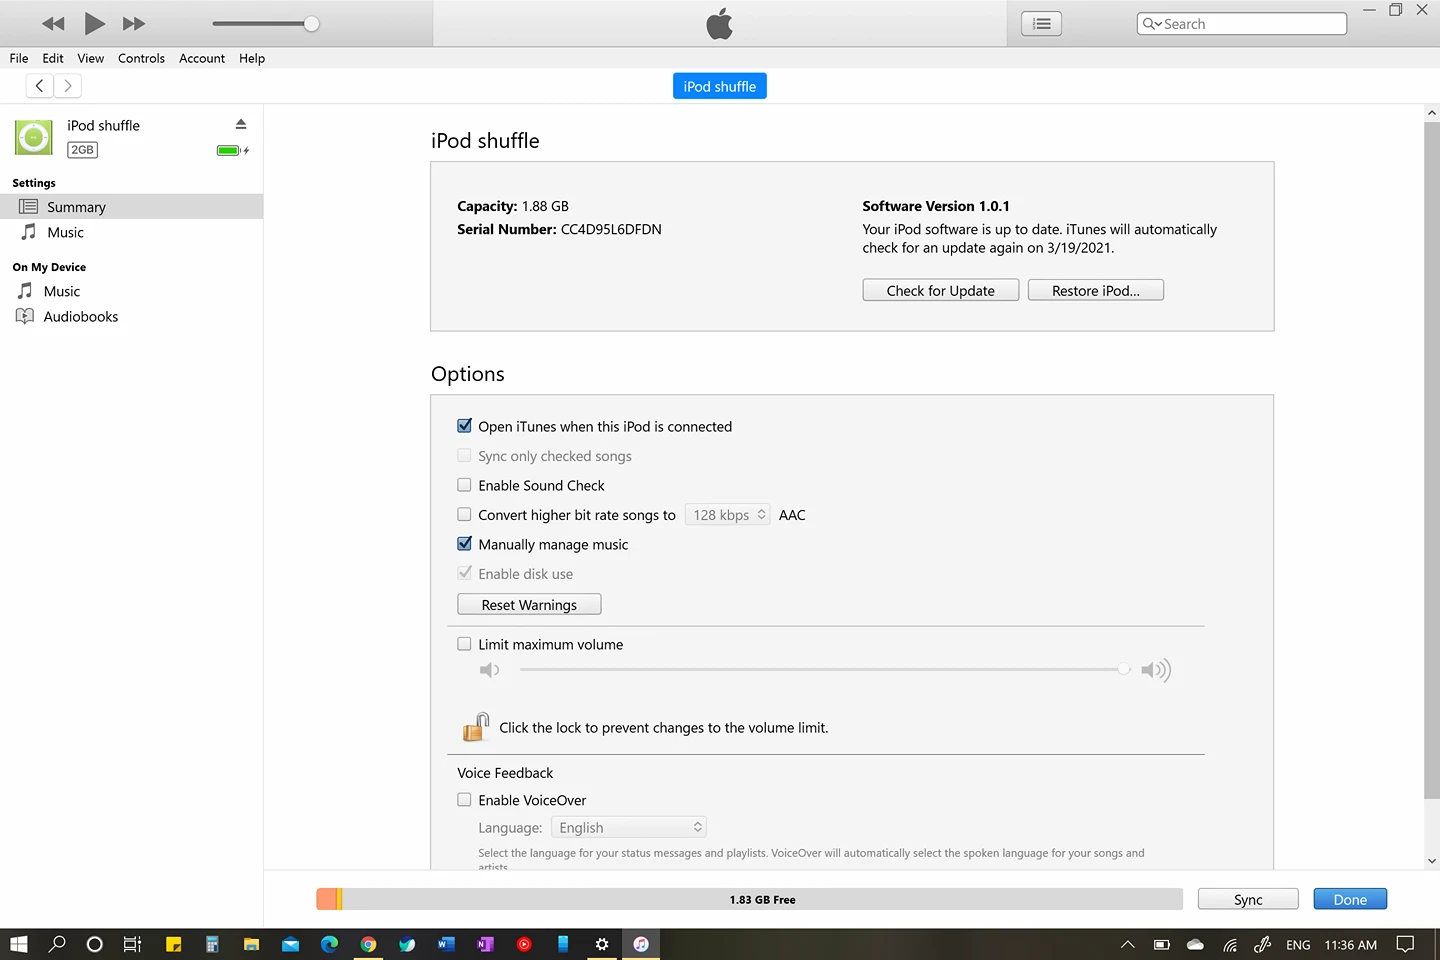The image size is (1440, 960).
Task: Open the Account menu
Action: coord(202,58)
